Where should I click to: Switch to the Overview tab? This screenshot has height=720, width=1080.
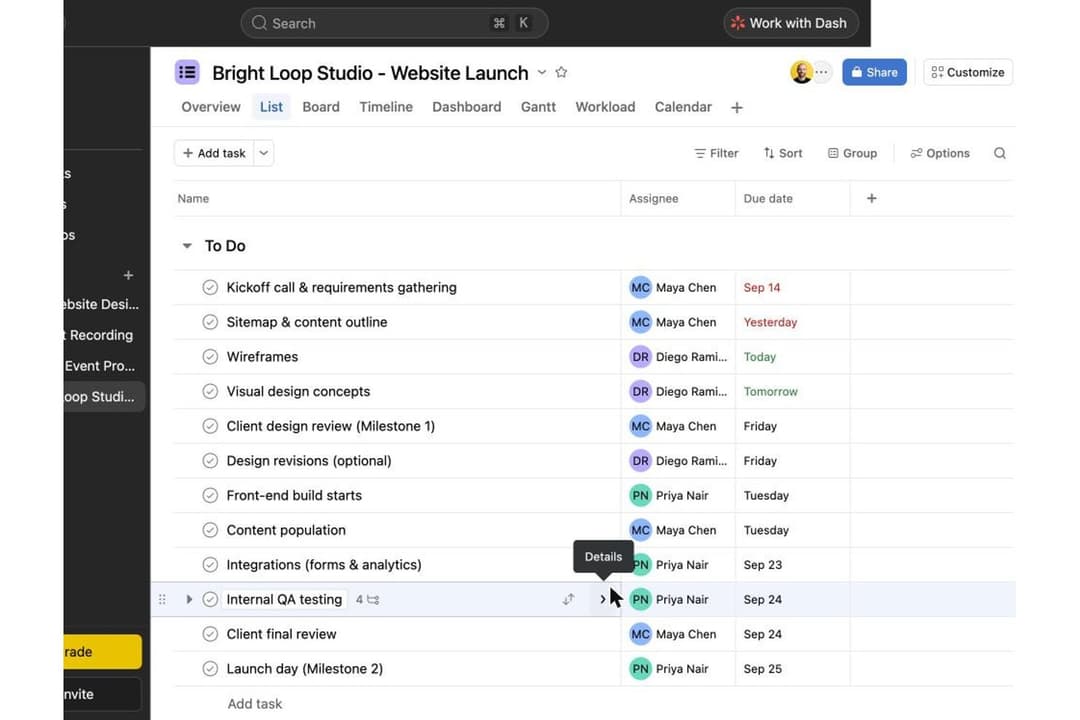pyautogui.click(x=211, y=107)
